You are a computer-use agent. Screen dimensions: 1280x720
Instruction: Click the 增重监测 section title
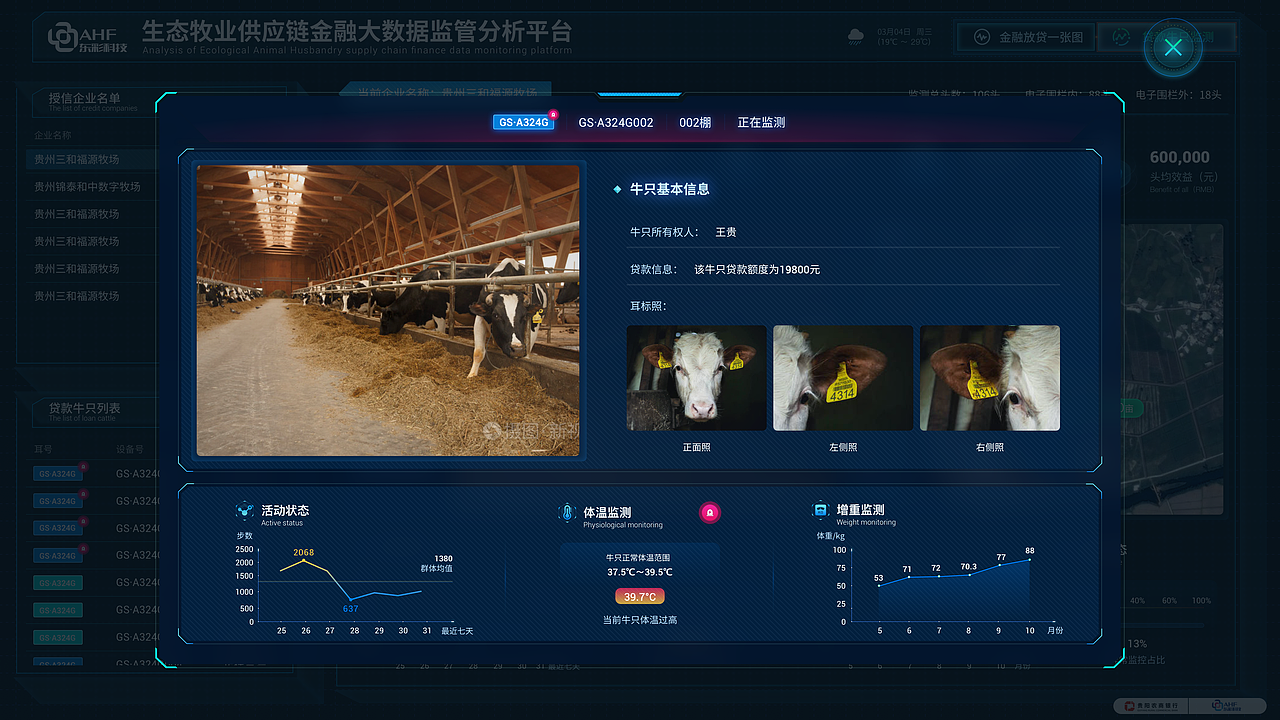click(x=860, y=510)
